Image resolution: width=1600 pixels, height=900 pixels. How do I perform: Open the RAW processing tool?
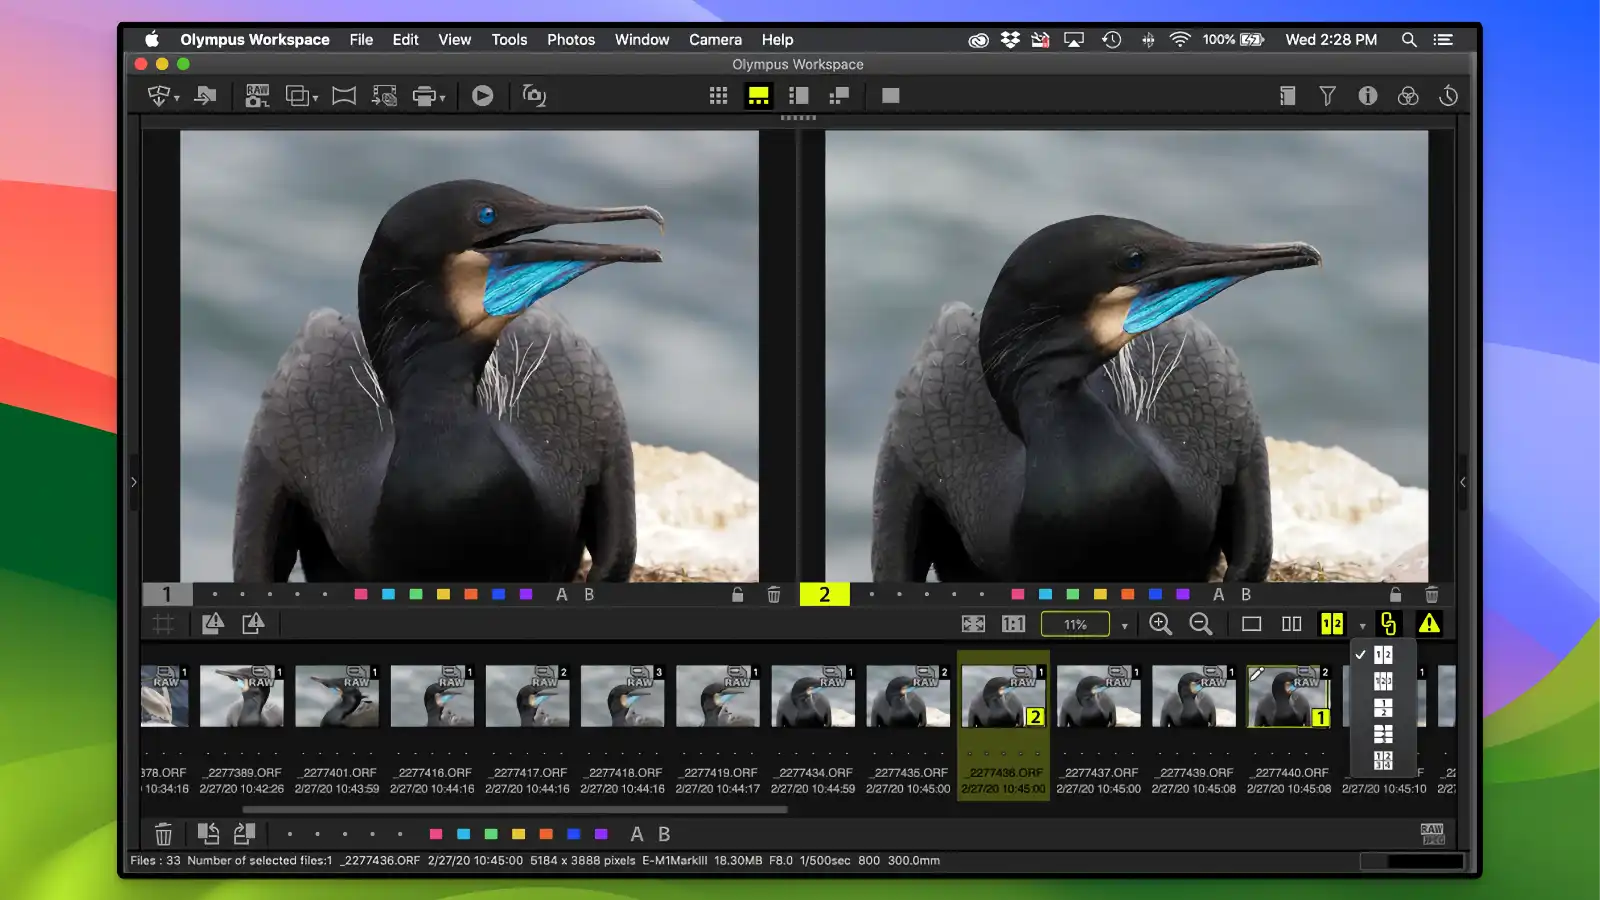(x=256, y=95)
